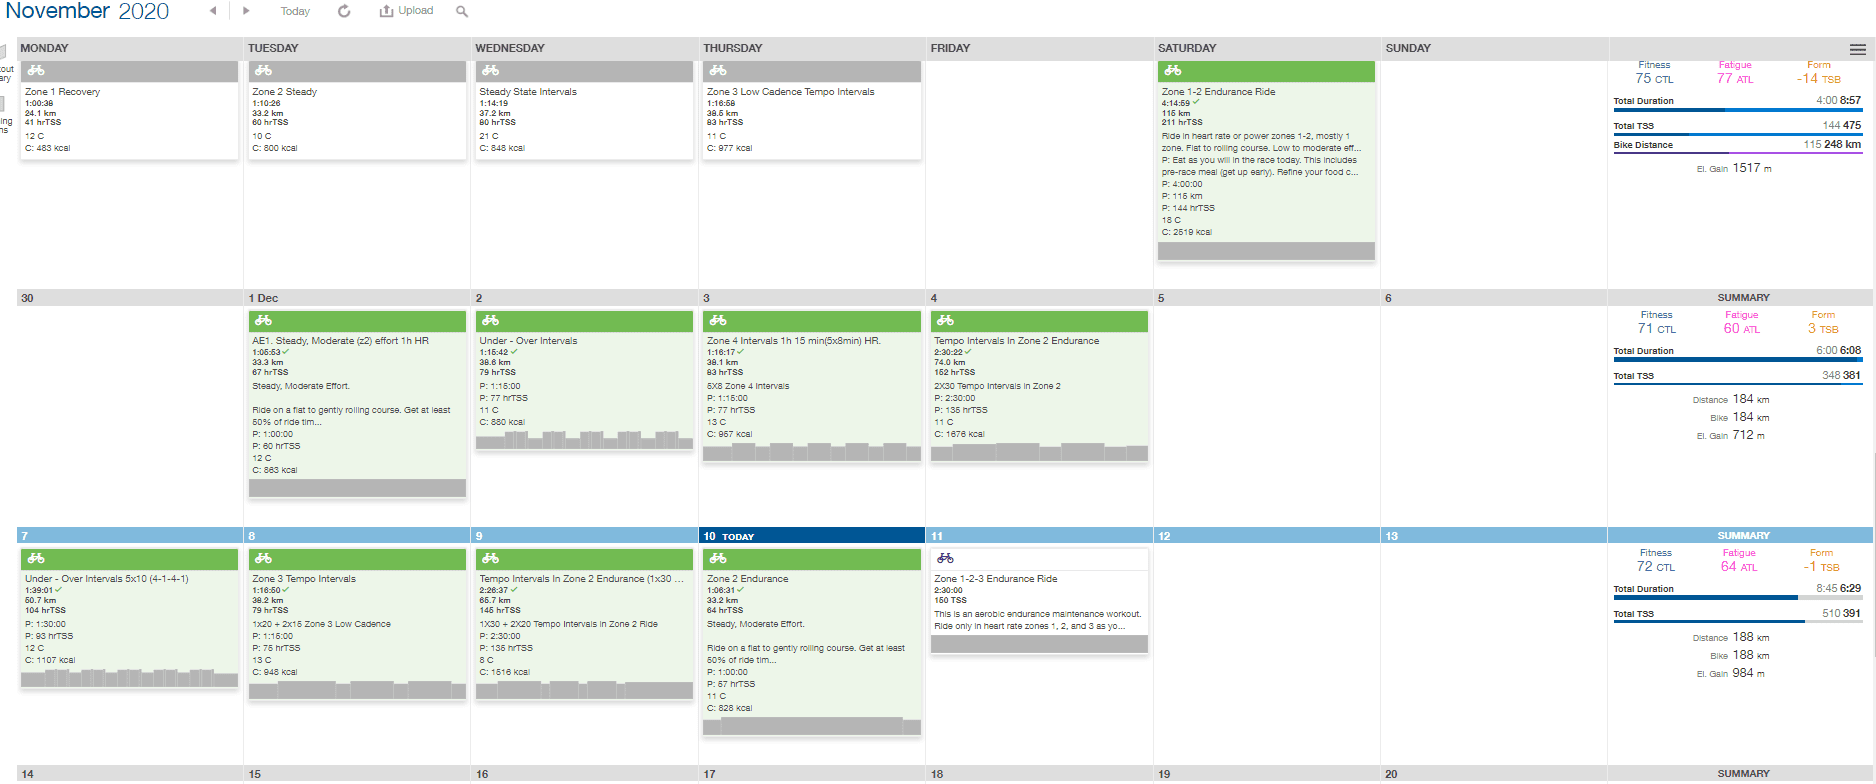Click bike icon on Under - Over Intervals 5x10
Image resolution: width=1876 pixels, height=784 pixels.
point(36,559)
